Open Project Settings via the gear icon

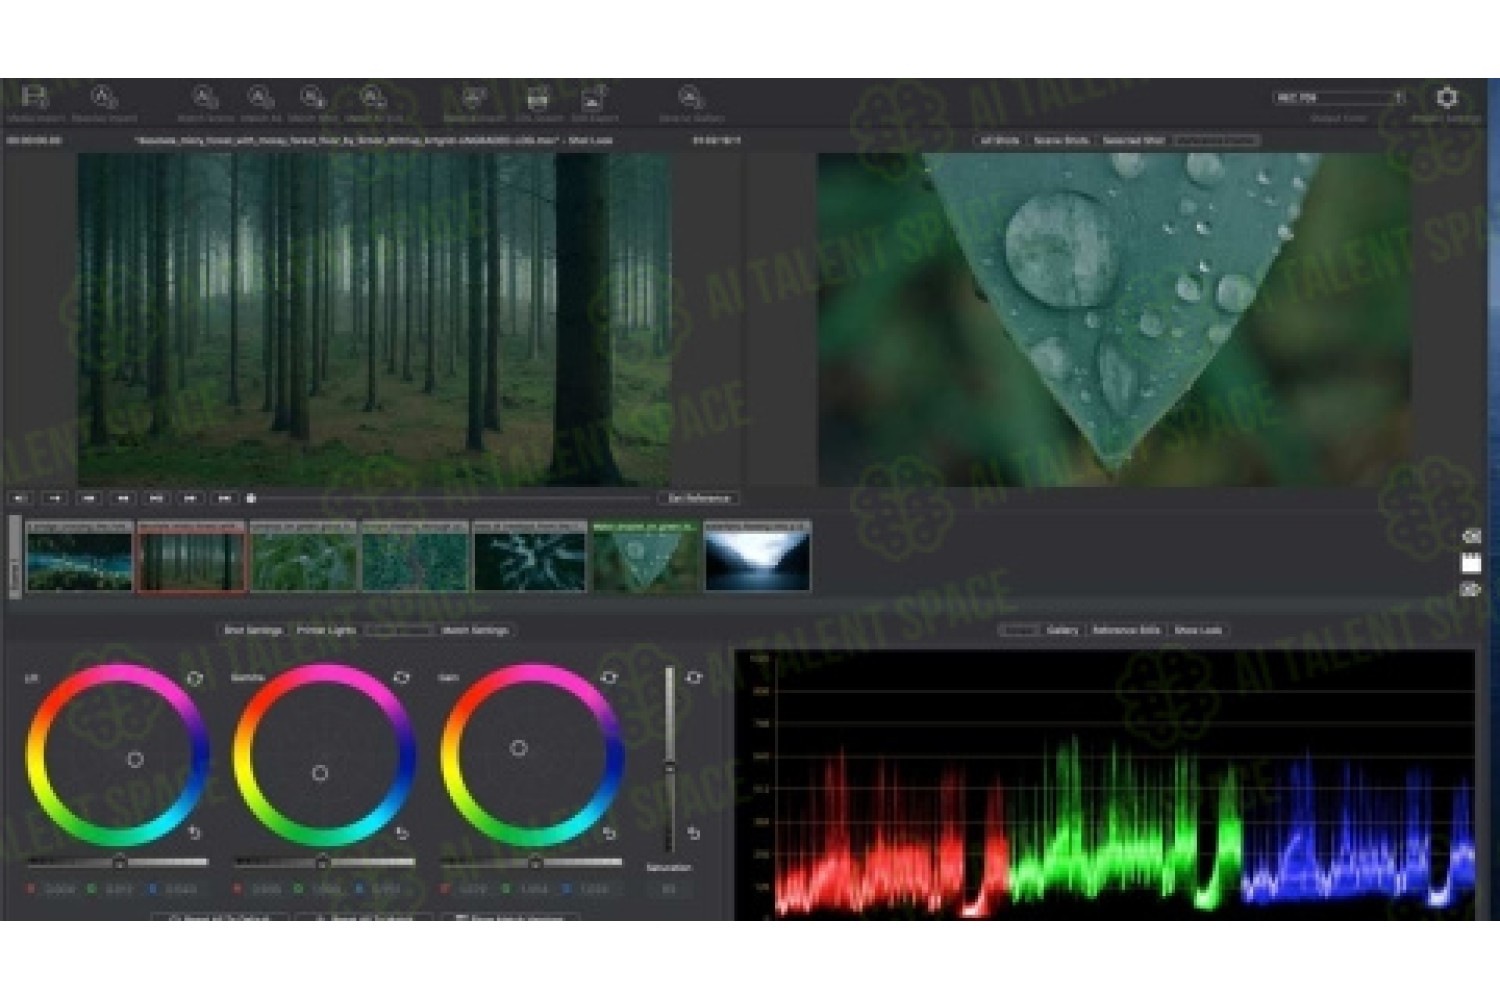1447,97
